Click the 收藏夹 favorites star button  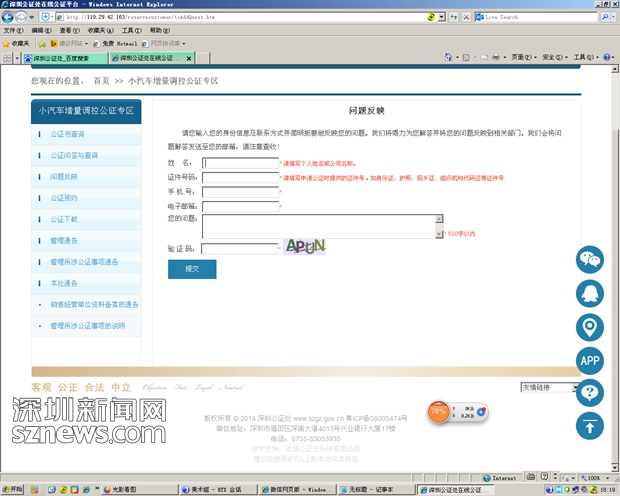pyautogui.click(x=16, y=44)
